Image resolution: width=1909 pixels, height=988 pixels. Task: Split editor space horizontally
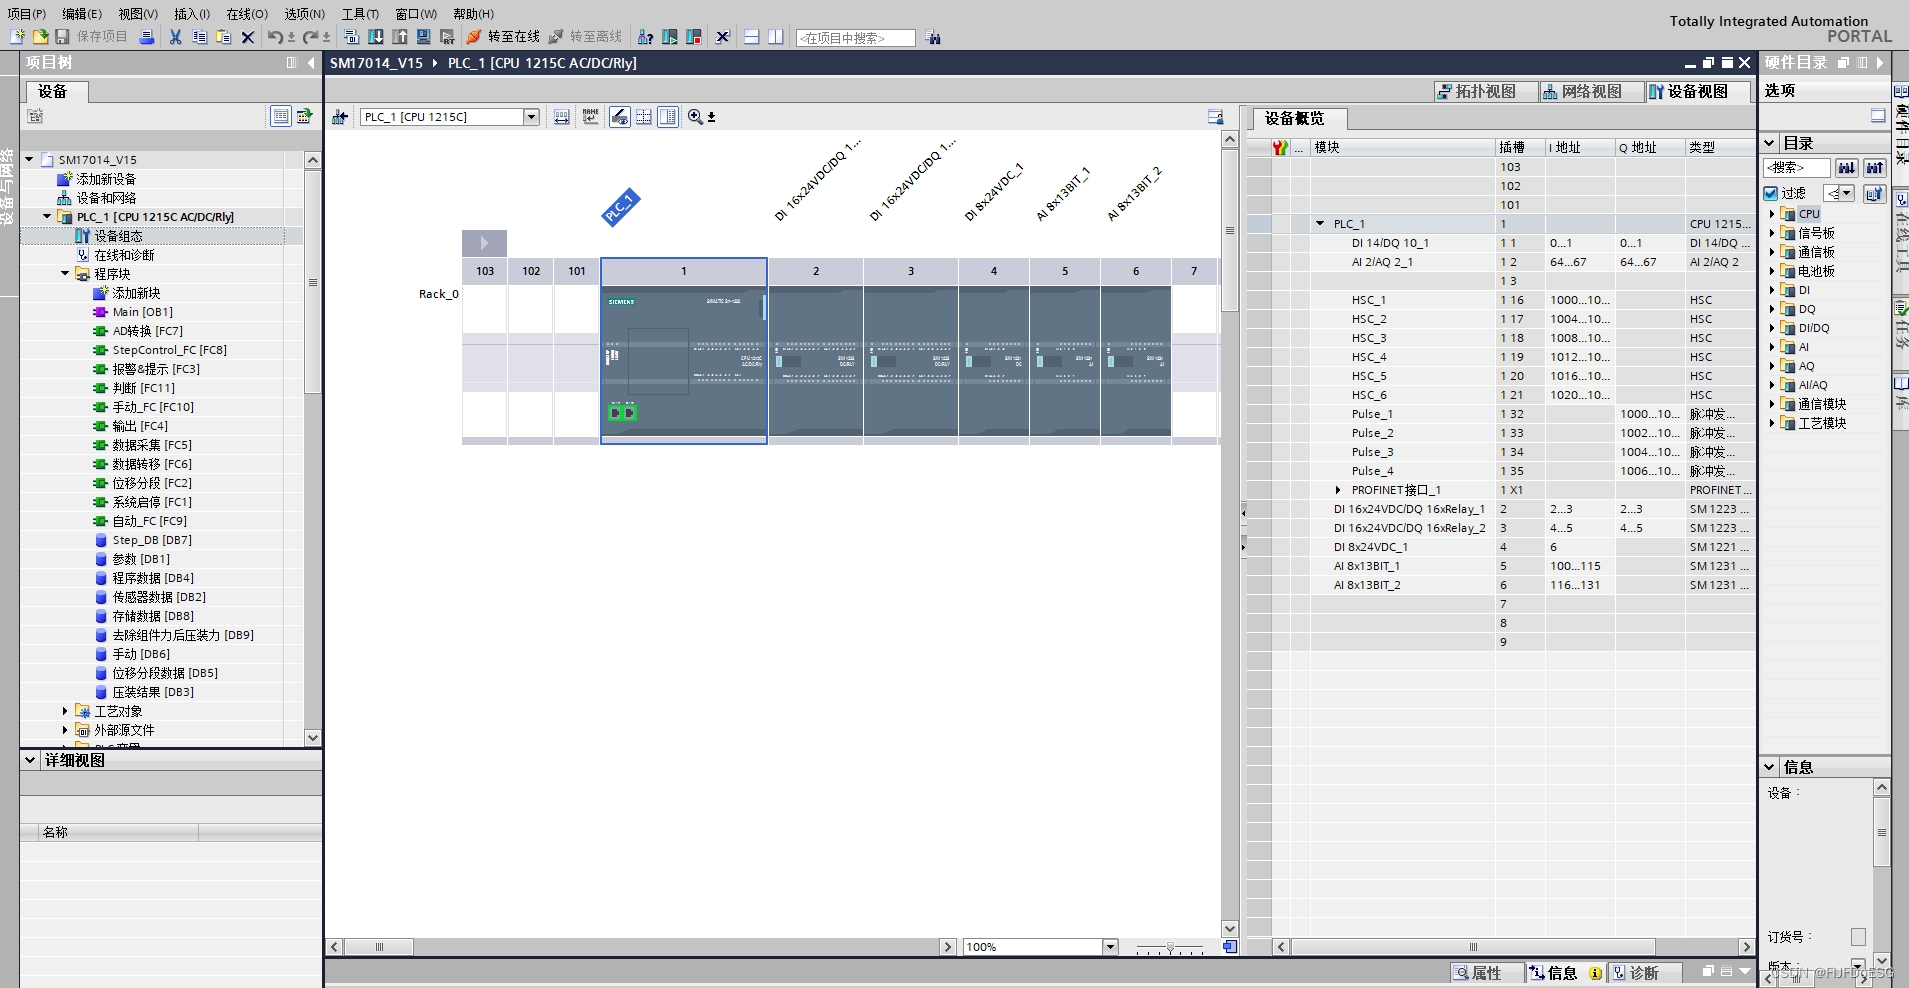coord(752,37)
